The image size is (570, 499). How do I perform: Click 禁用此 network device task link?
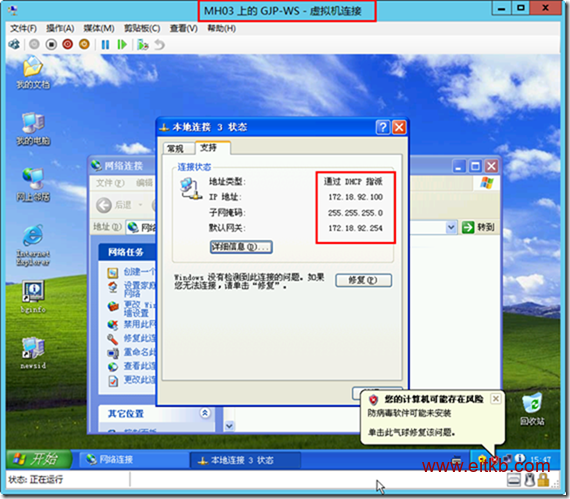click(x=132, y=324)
